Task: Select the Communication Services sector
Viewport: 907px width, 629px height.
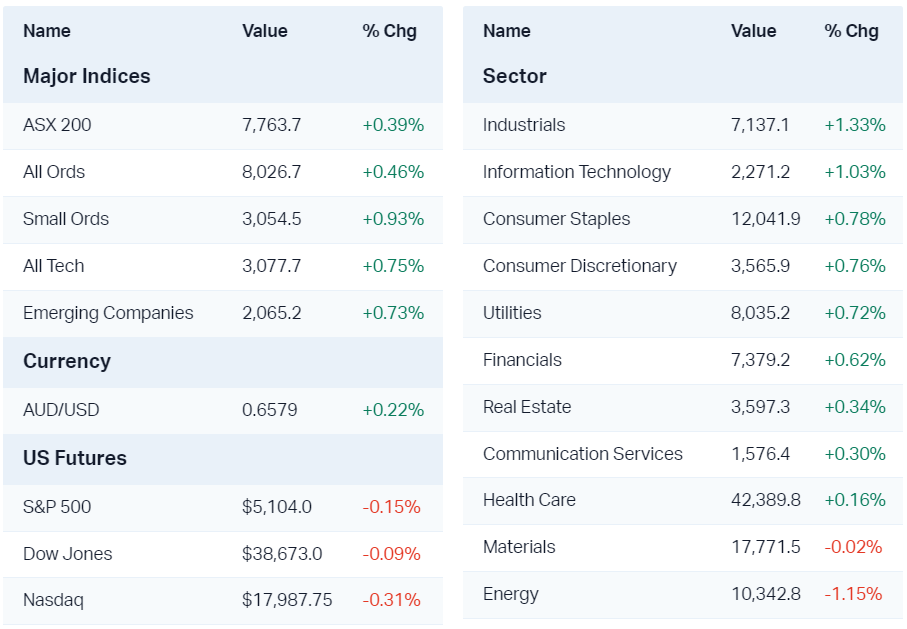Action: [x=583, y=454]
